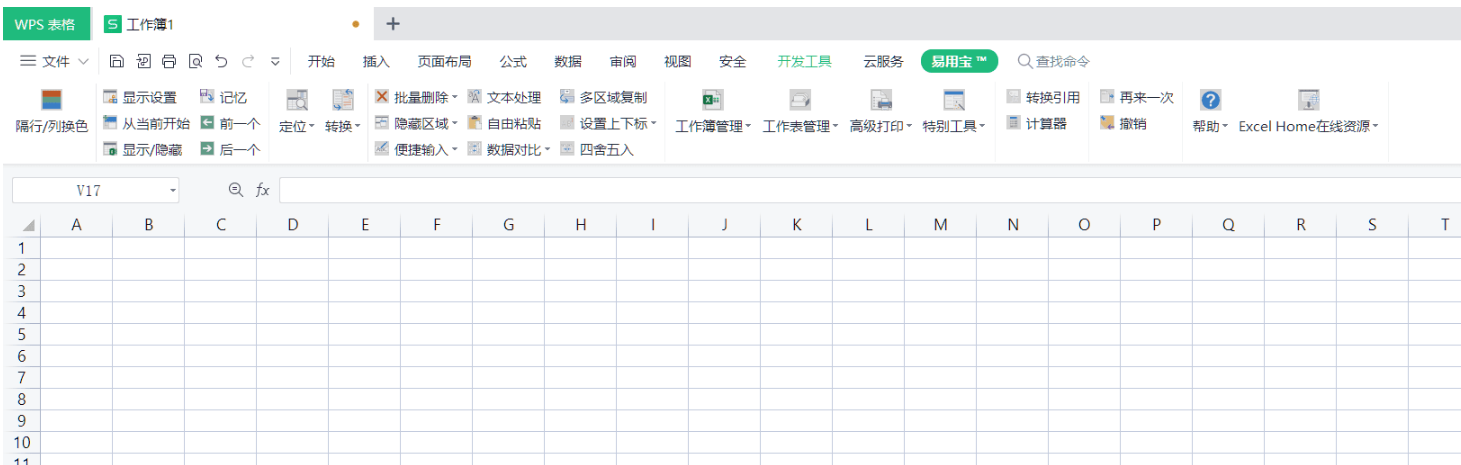1461x465 pixels.
Task: Click the fx insert function icon
Action: point(263,190)
